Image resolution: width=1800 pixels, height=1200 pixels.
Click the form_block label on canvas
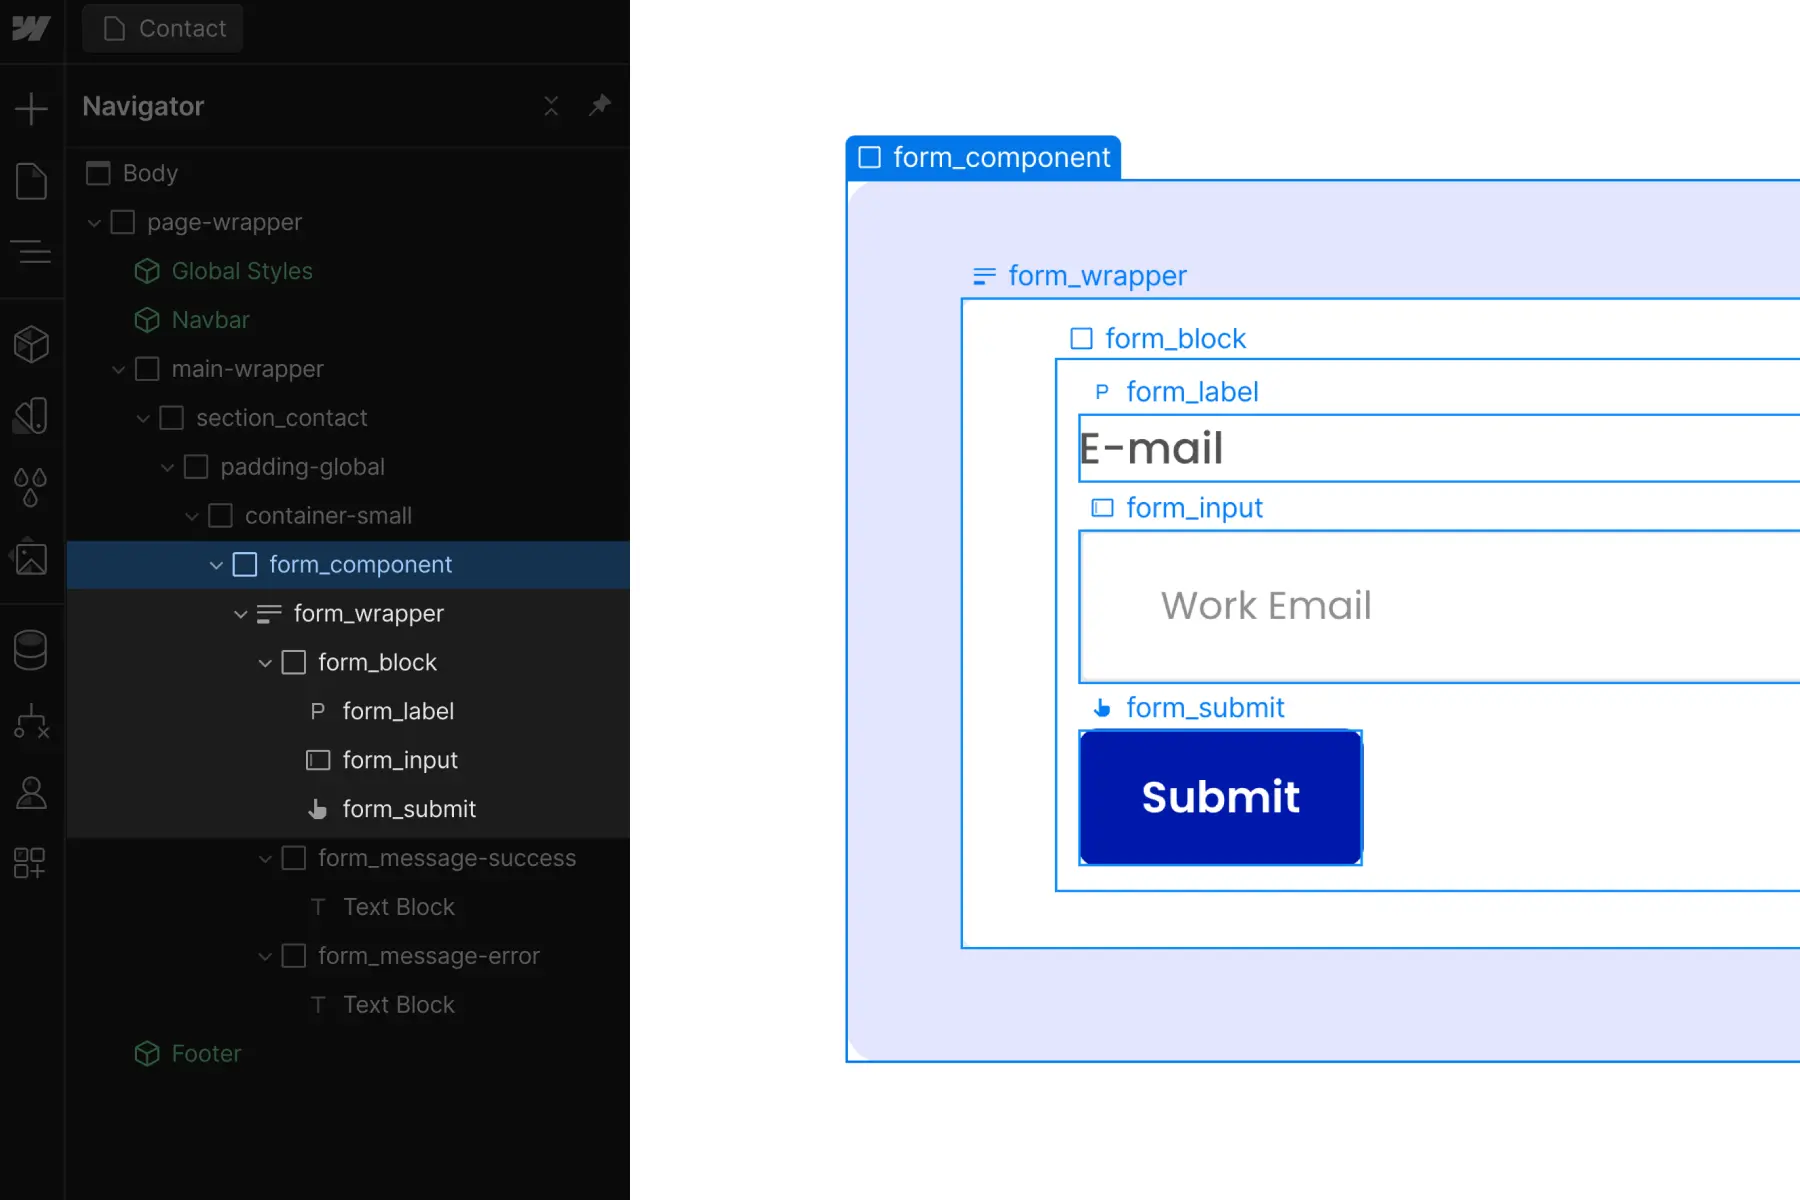click(x=1158, y=339)
